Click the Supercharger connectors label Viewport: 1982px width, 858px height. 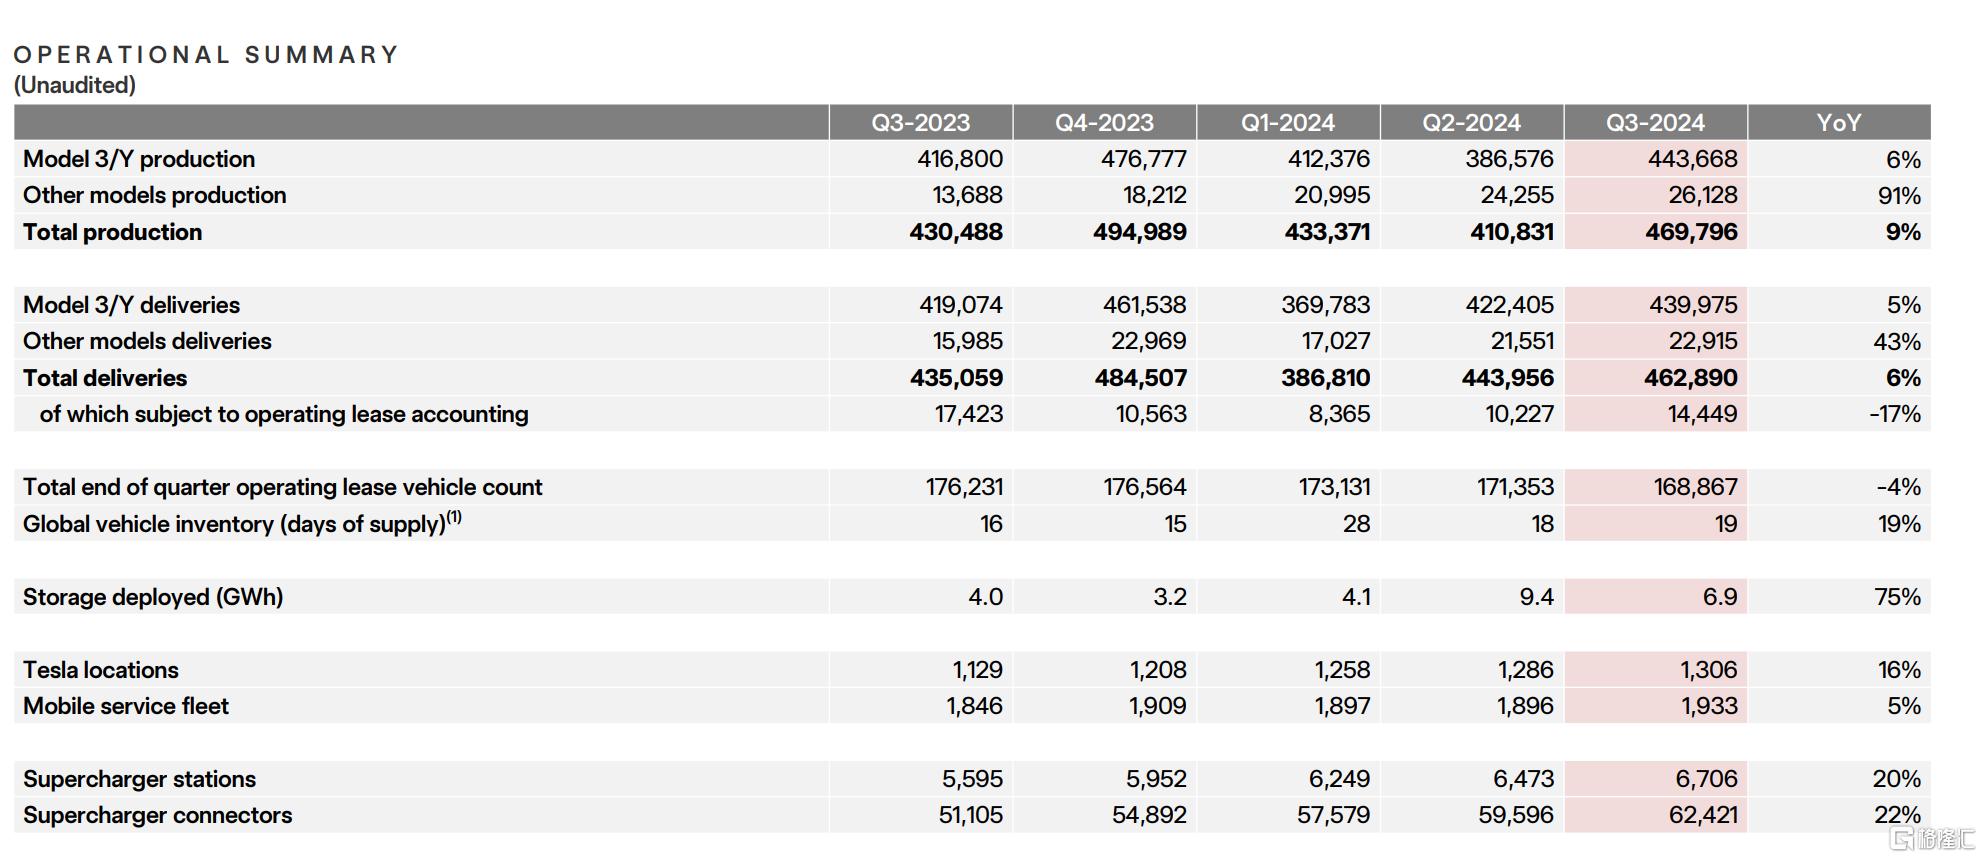tap(158, 815)
